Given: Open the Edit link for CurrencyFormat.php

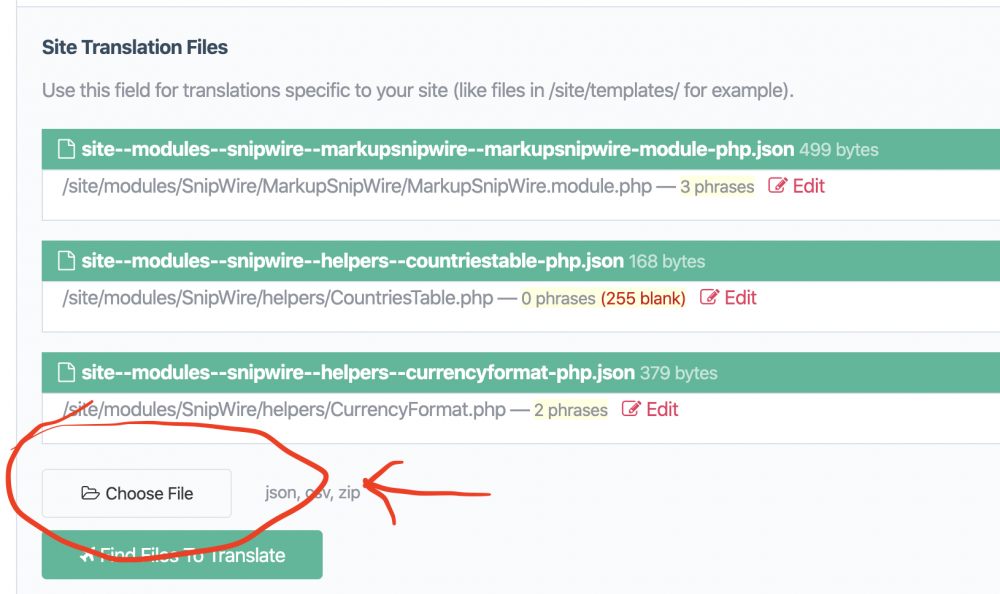Looking at the screenshot, I should [662, 409].
